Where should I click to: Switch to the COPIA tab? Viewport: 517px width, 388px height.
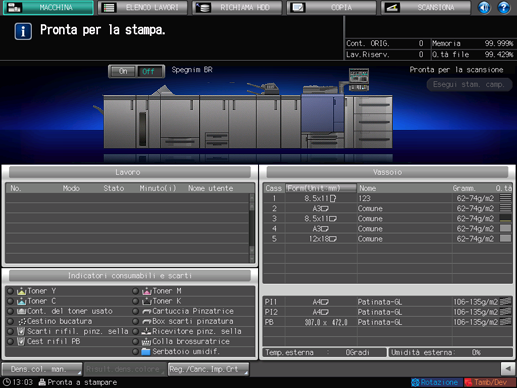[x=331, y=8]
